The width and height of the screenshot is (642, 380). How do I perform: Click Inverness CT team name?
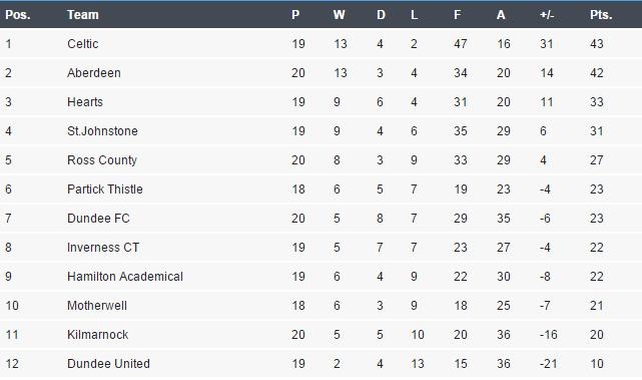[x=103, y=247]
